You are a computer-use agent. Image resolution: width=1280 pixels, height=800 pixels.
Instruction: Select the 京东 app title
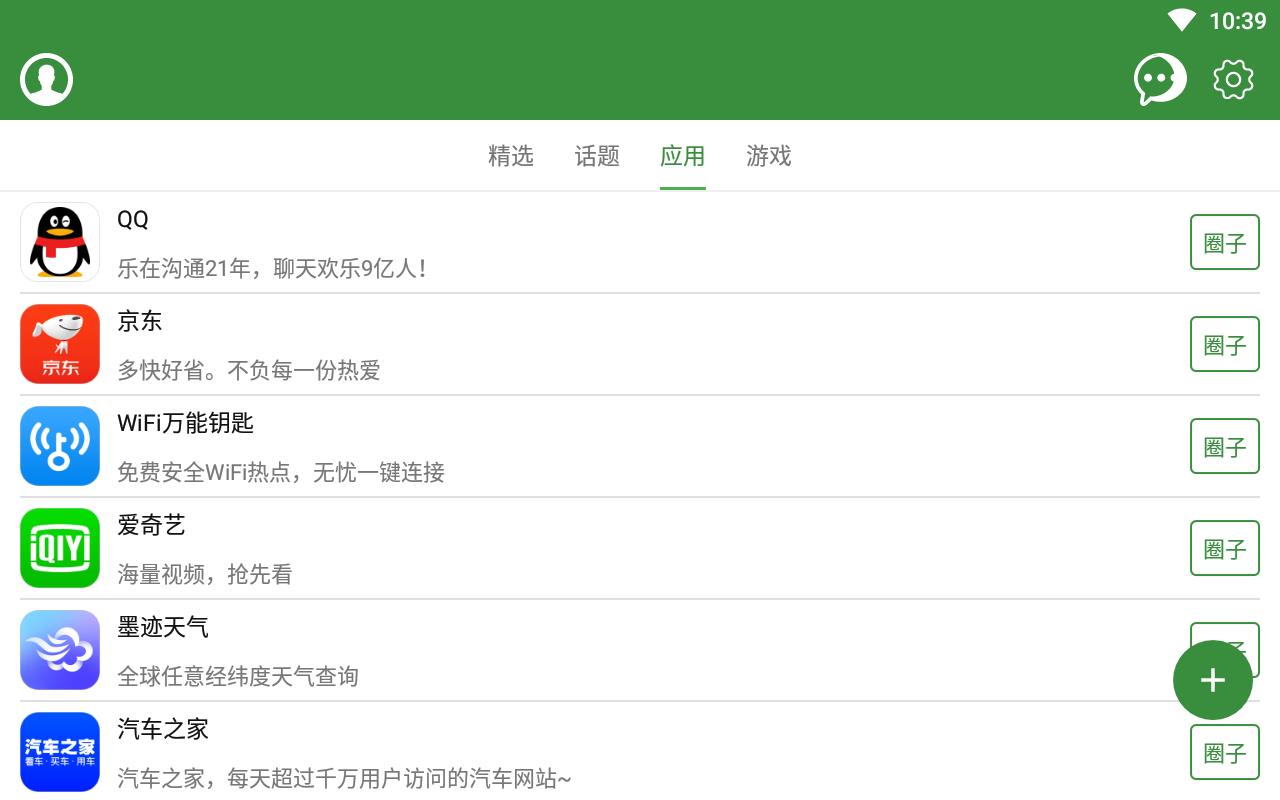(140, 321)
